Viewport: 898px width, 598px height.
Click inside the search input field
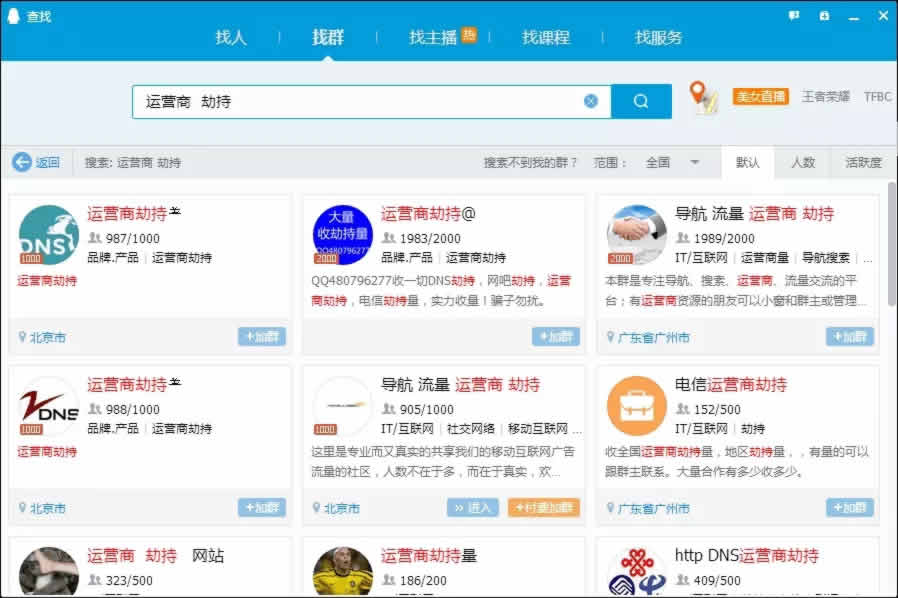pyautogui.click(x=360, y=100)
